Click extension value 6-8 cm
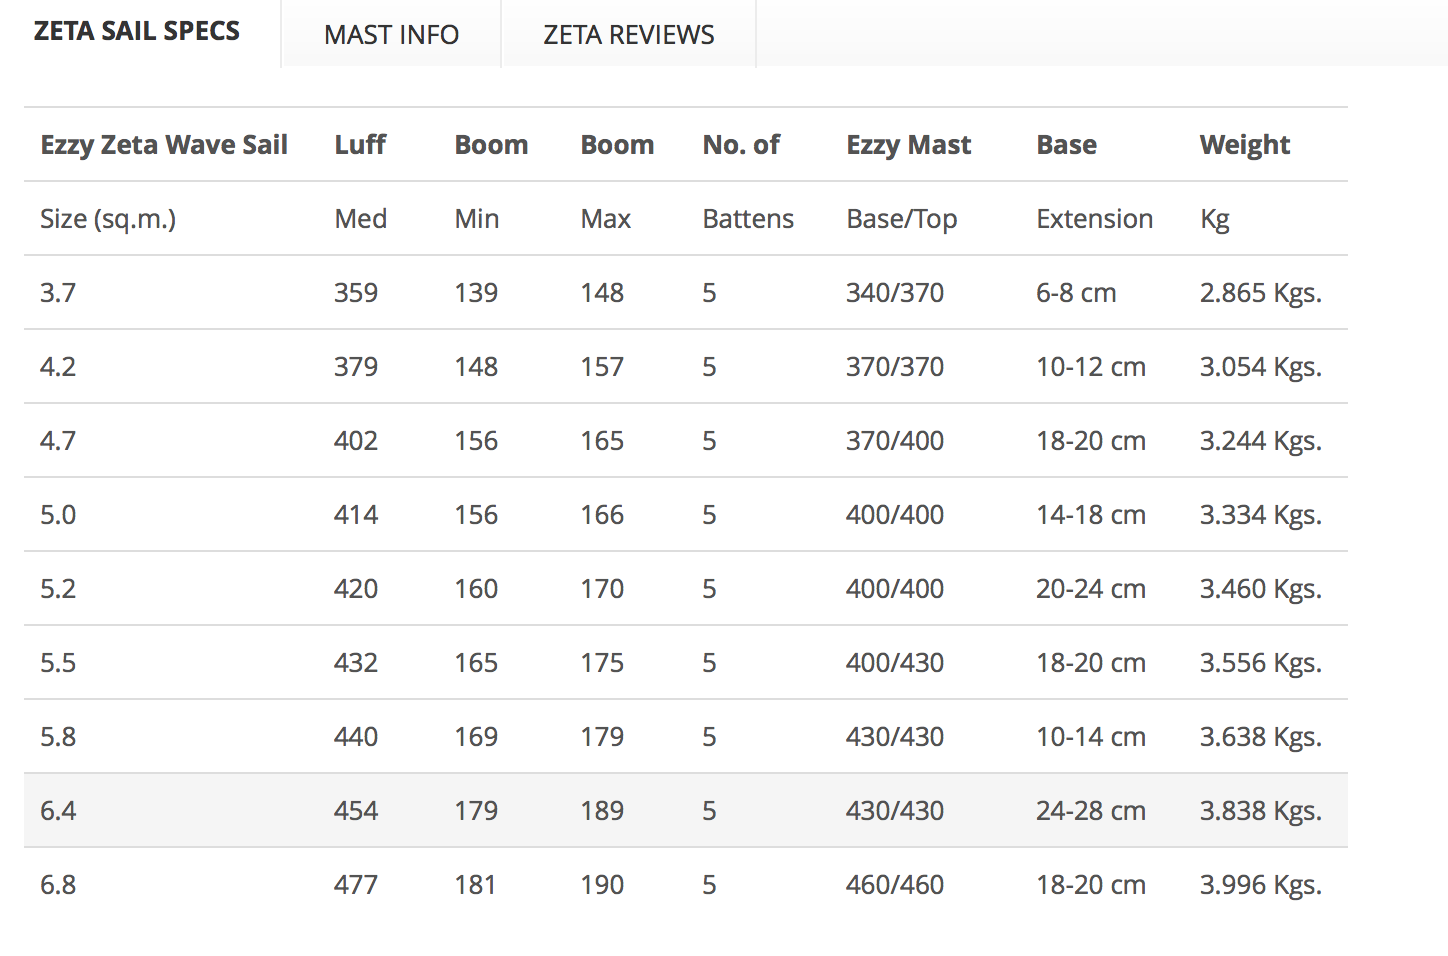Screen dimensions: 1448x956 pos(1076,293)
